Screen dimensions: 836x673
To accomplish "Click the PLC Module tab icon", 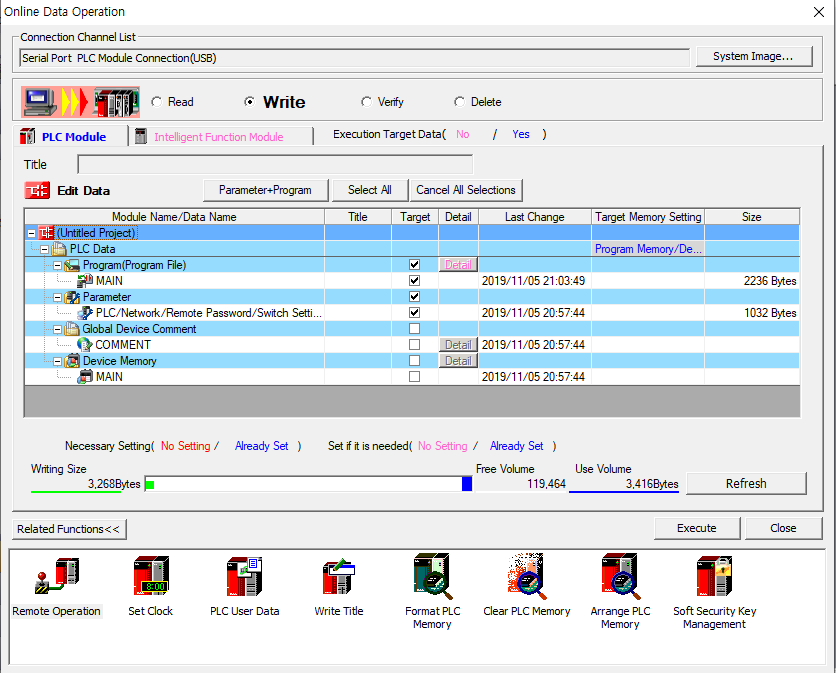I will 27,137.
